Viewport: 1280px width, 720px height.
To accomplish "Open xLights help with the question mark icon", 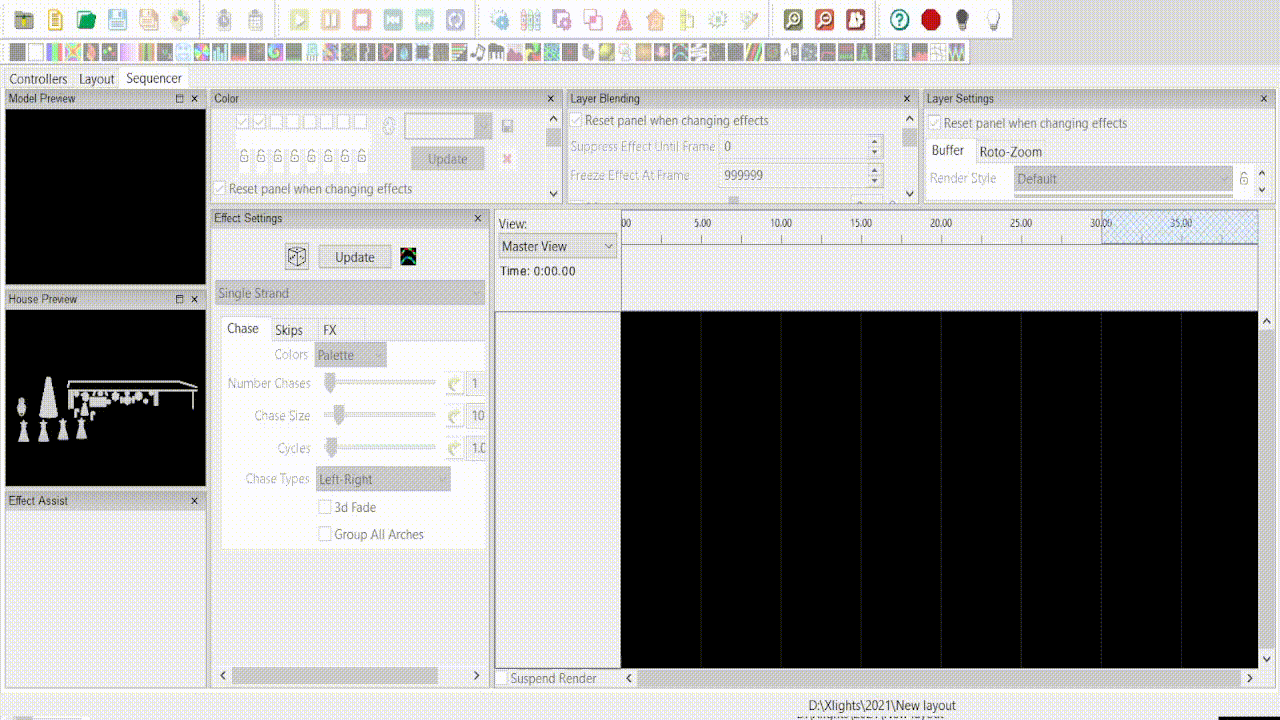I will (x=898, y=18).
